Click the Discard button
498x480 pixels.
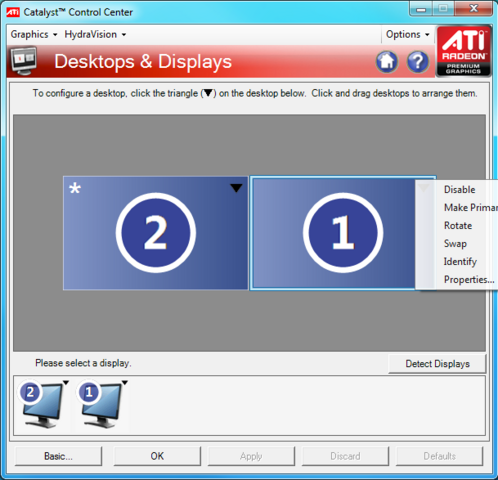[345, 456]
